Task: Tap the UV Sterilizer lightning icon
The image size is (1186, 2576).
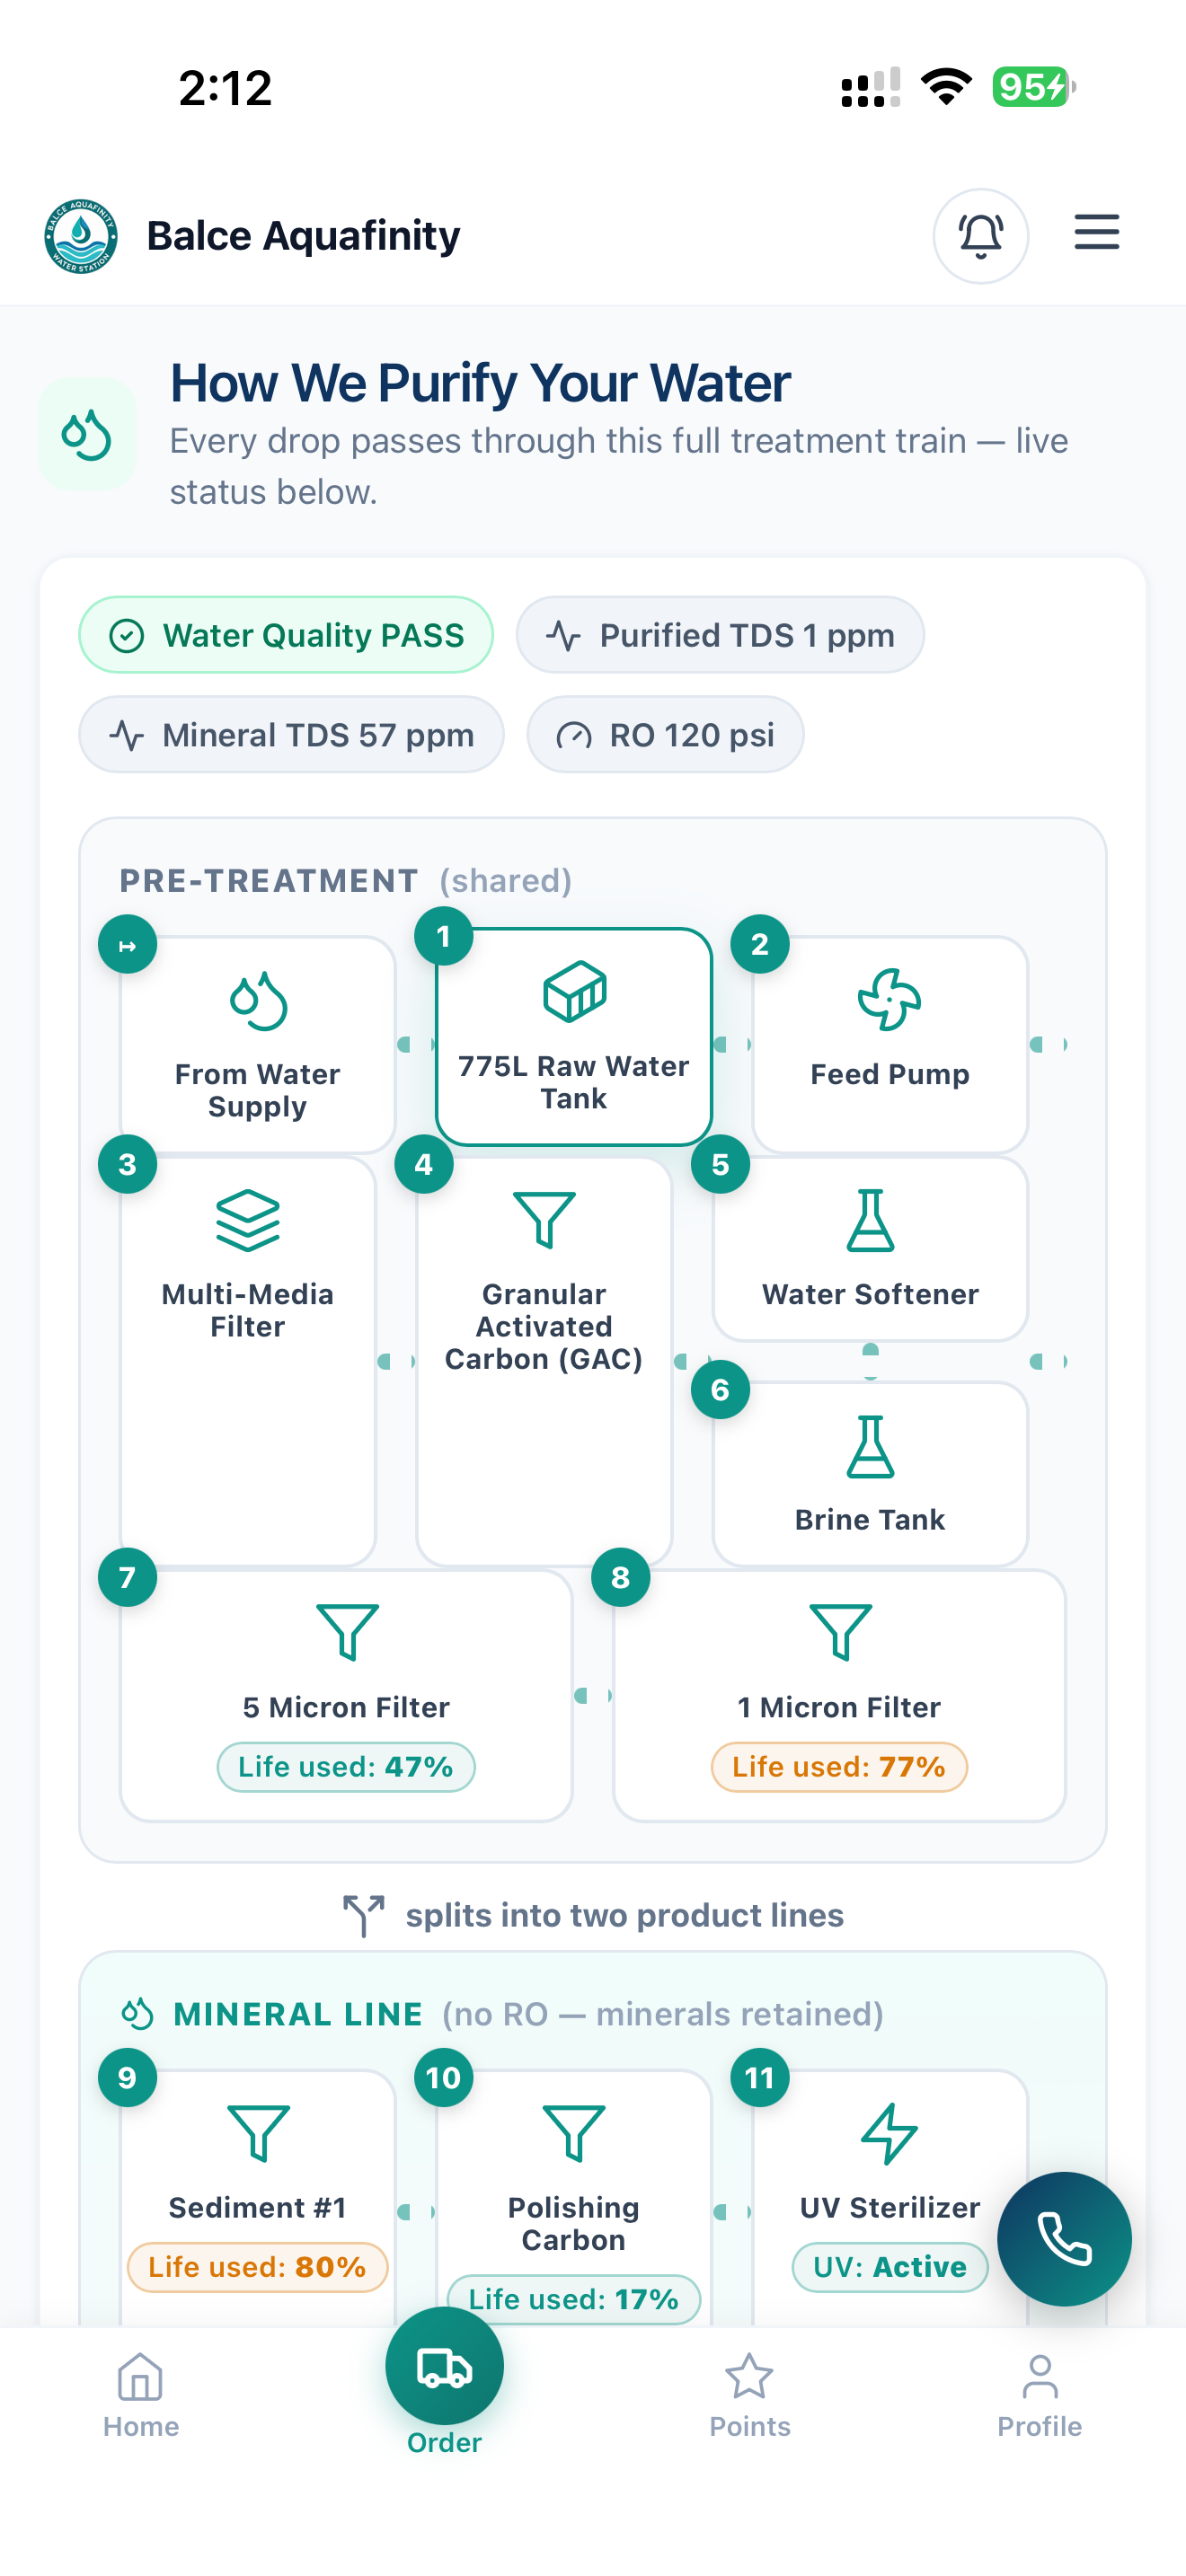Action: click(x=889, y=2133)
